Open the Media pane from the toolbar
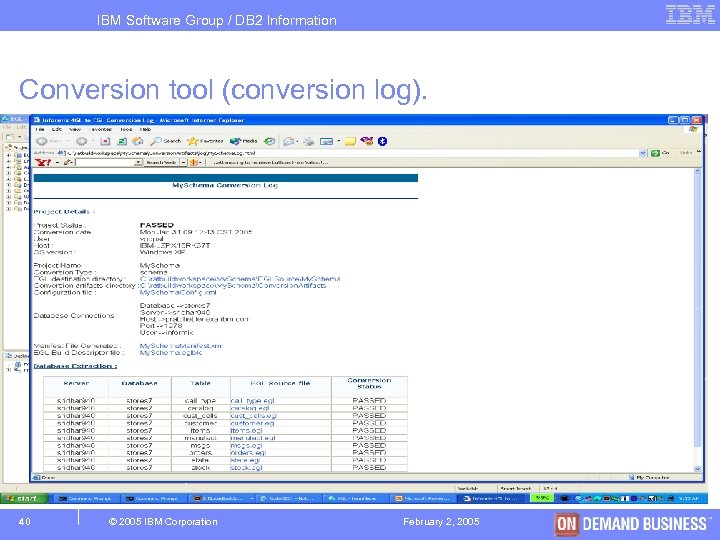 click(x=244, y=141)
